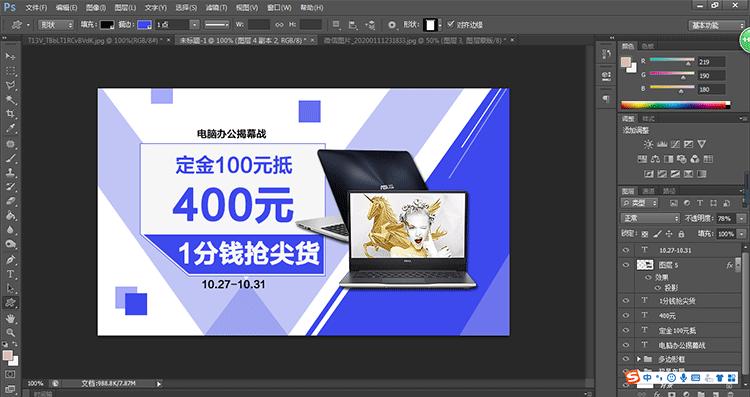Screen dimensions: 750x397
Task: Expand the 多边形框 layer group
Action: pos(639,359)
